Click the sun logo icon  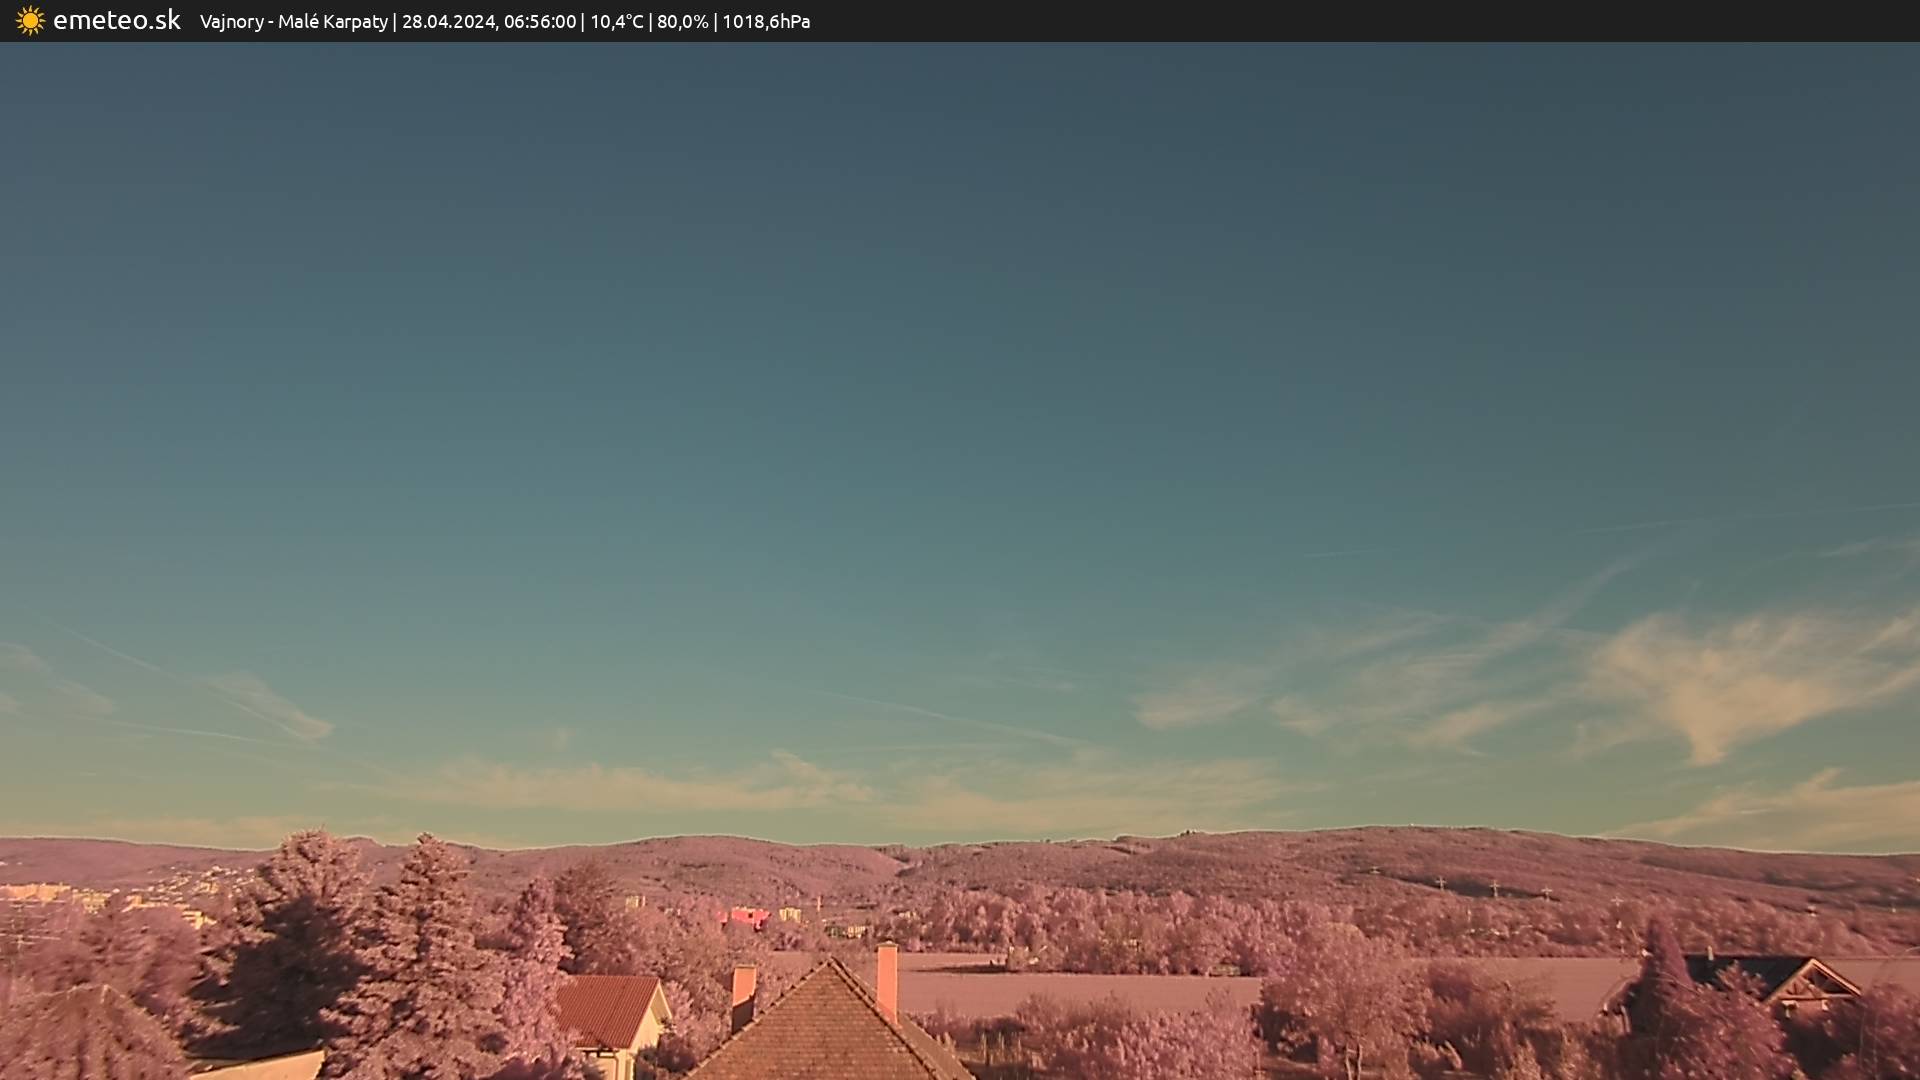click(x=30, y=21)
